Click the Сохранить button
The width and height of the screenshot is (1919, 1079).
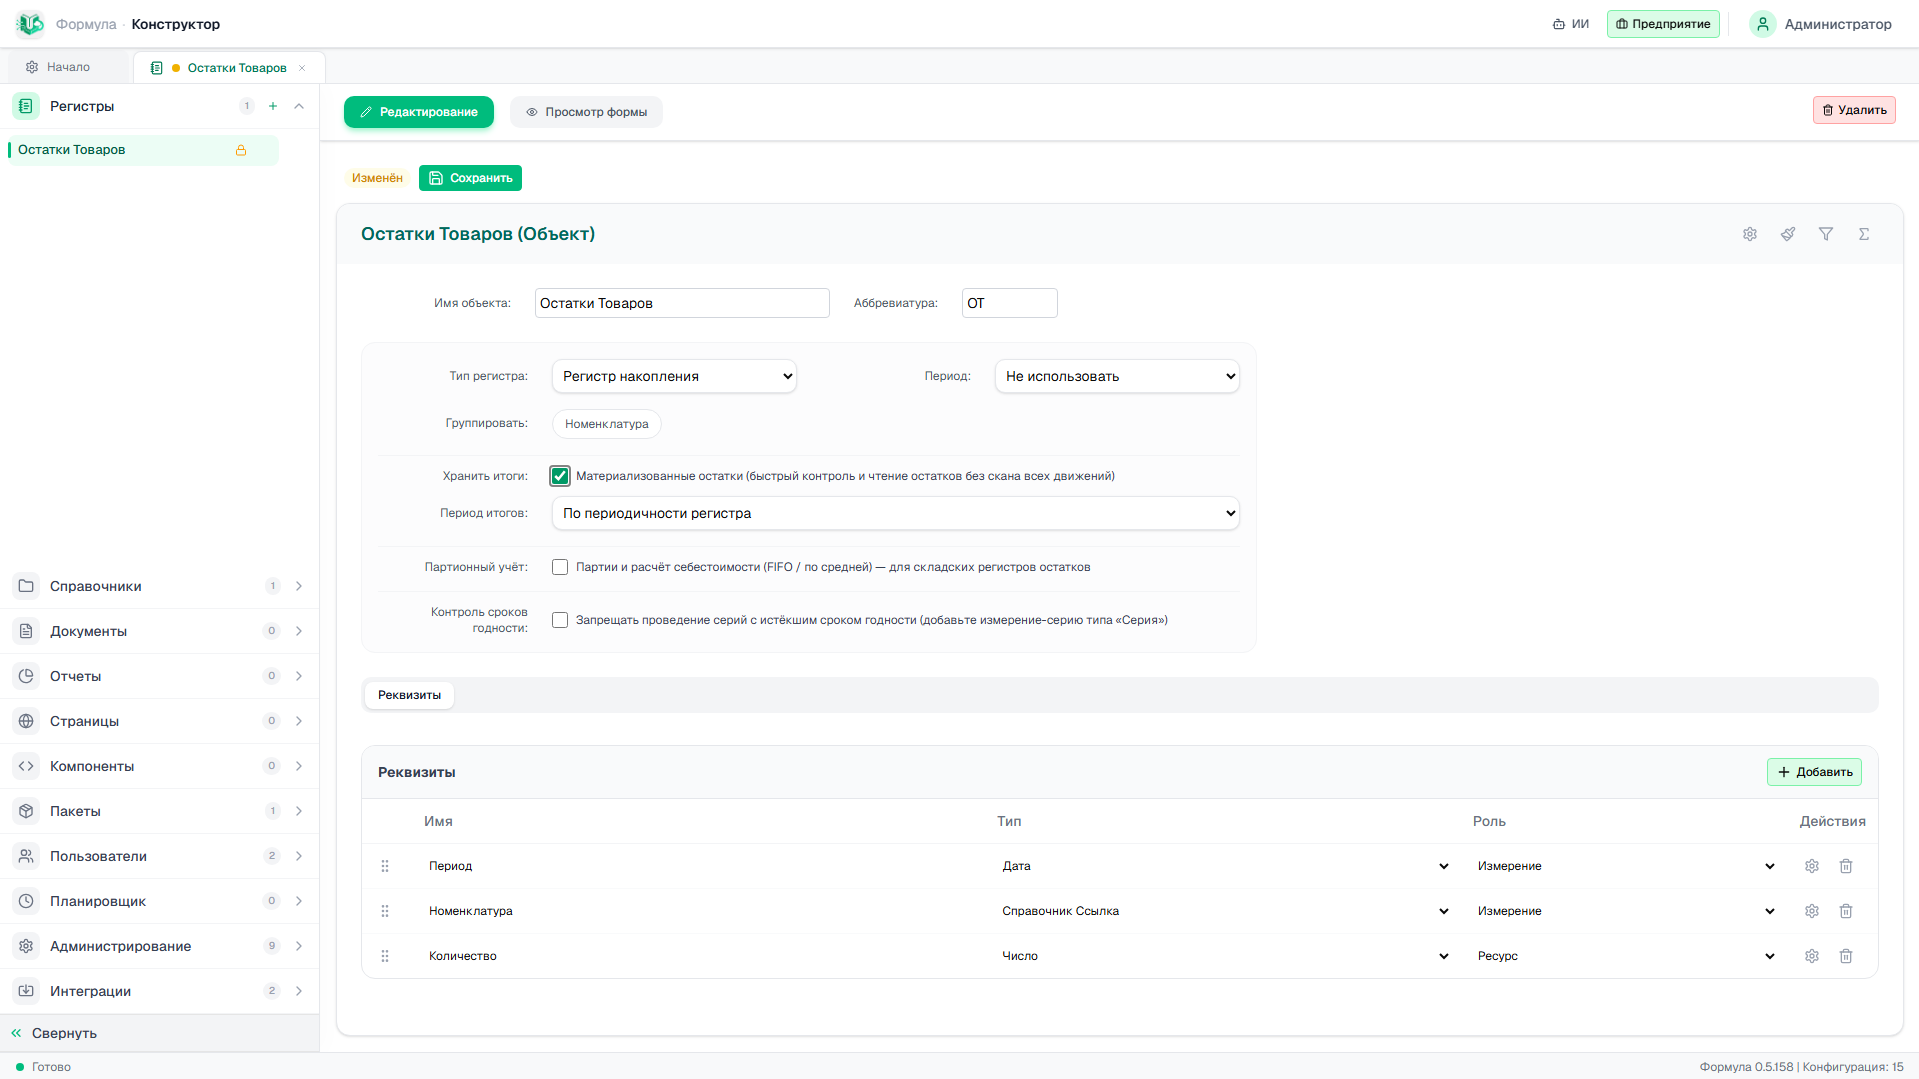point(470,178)
